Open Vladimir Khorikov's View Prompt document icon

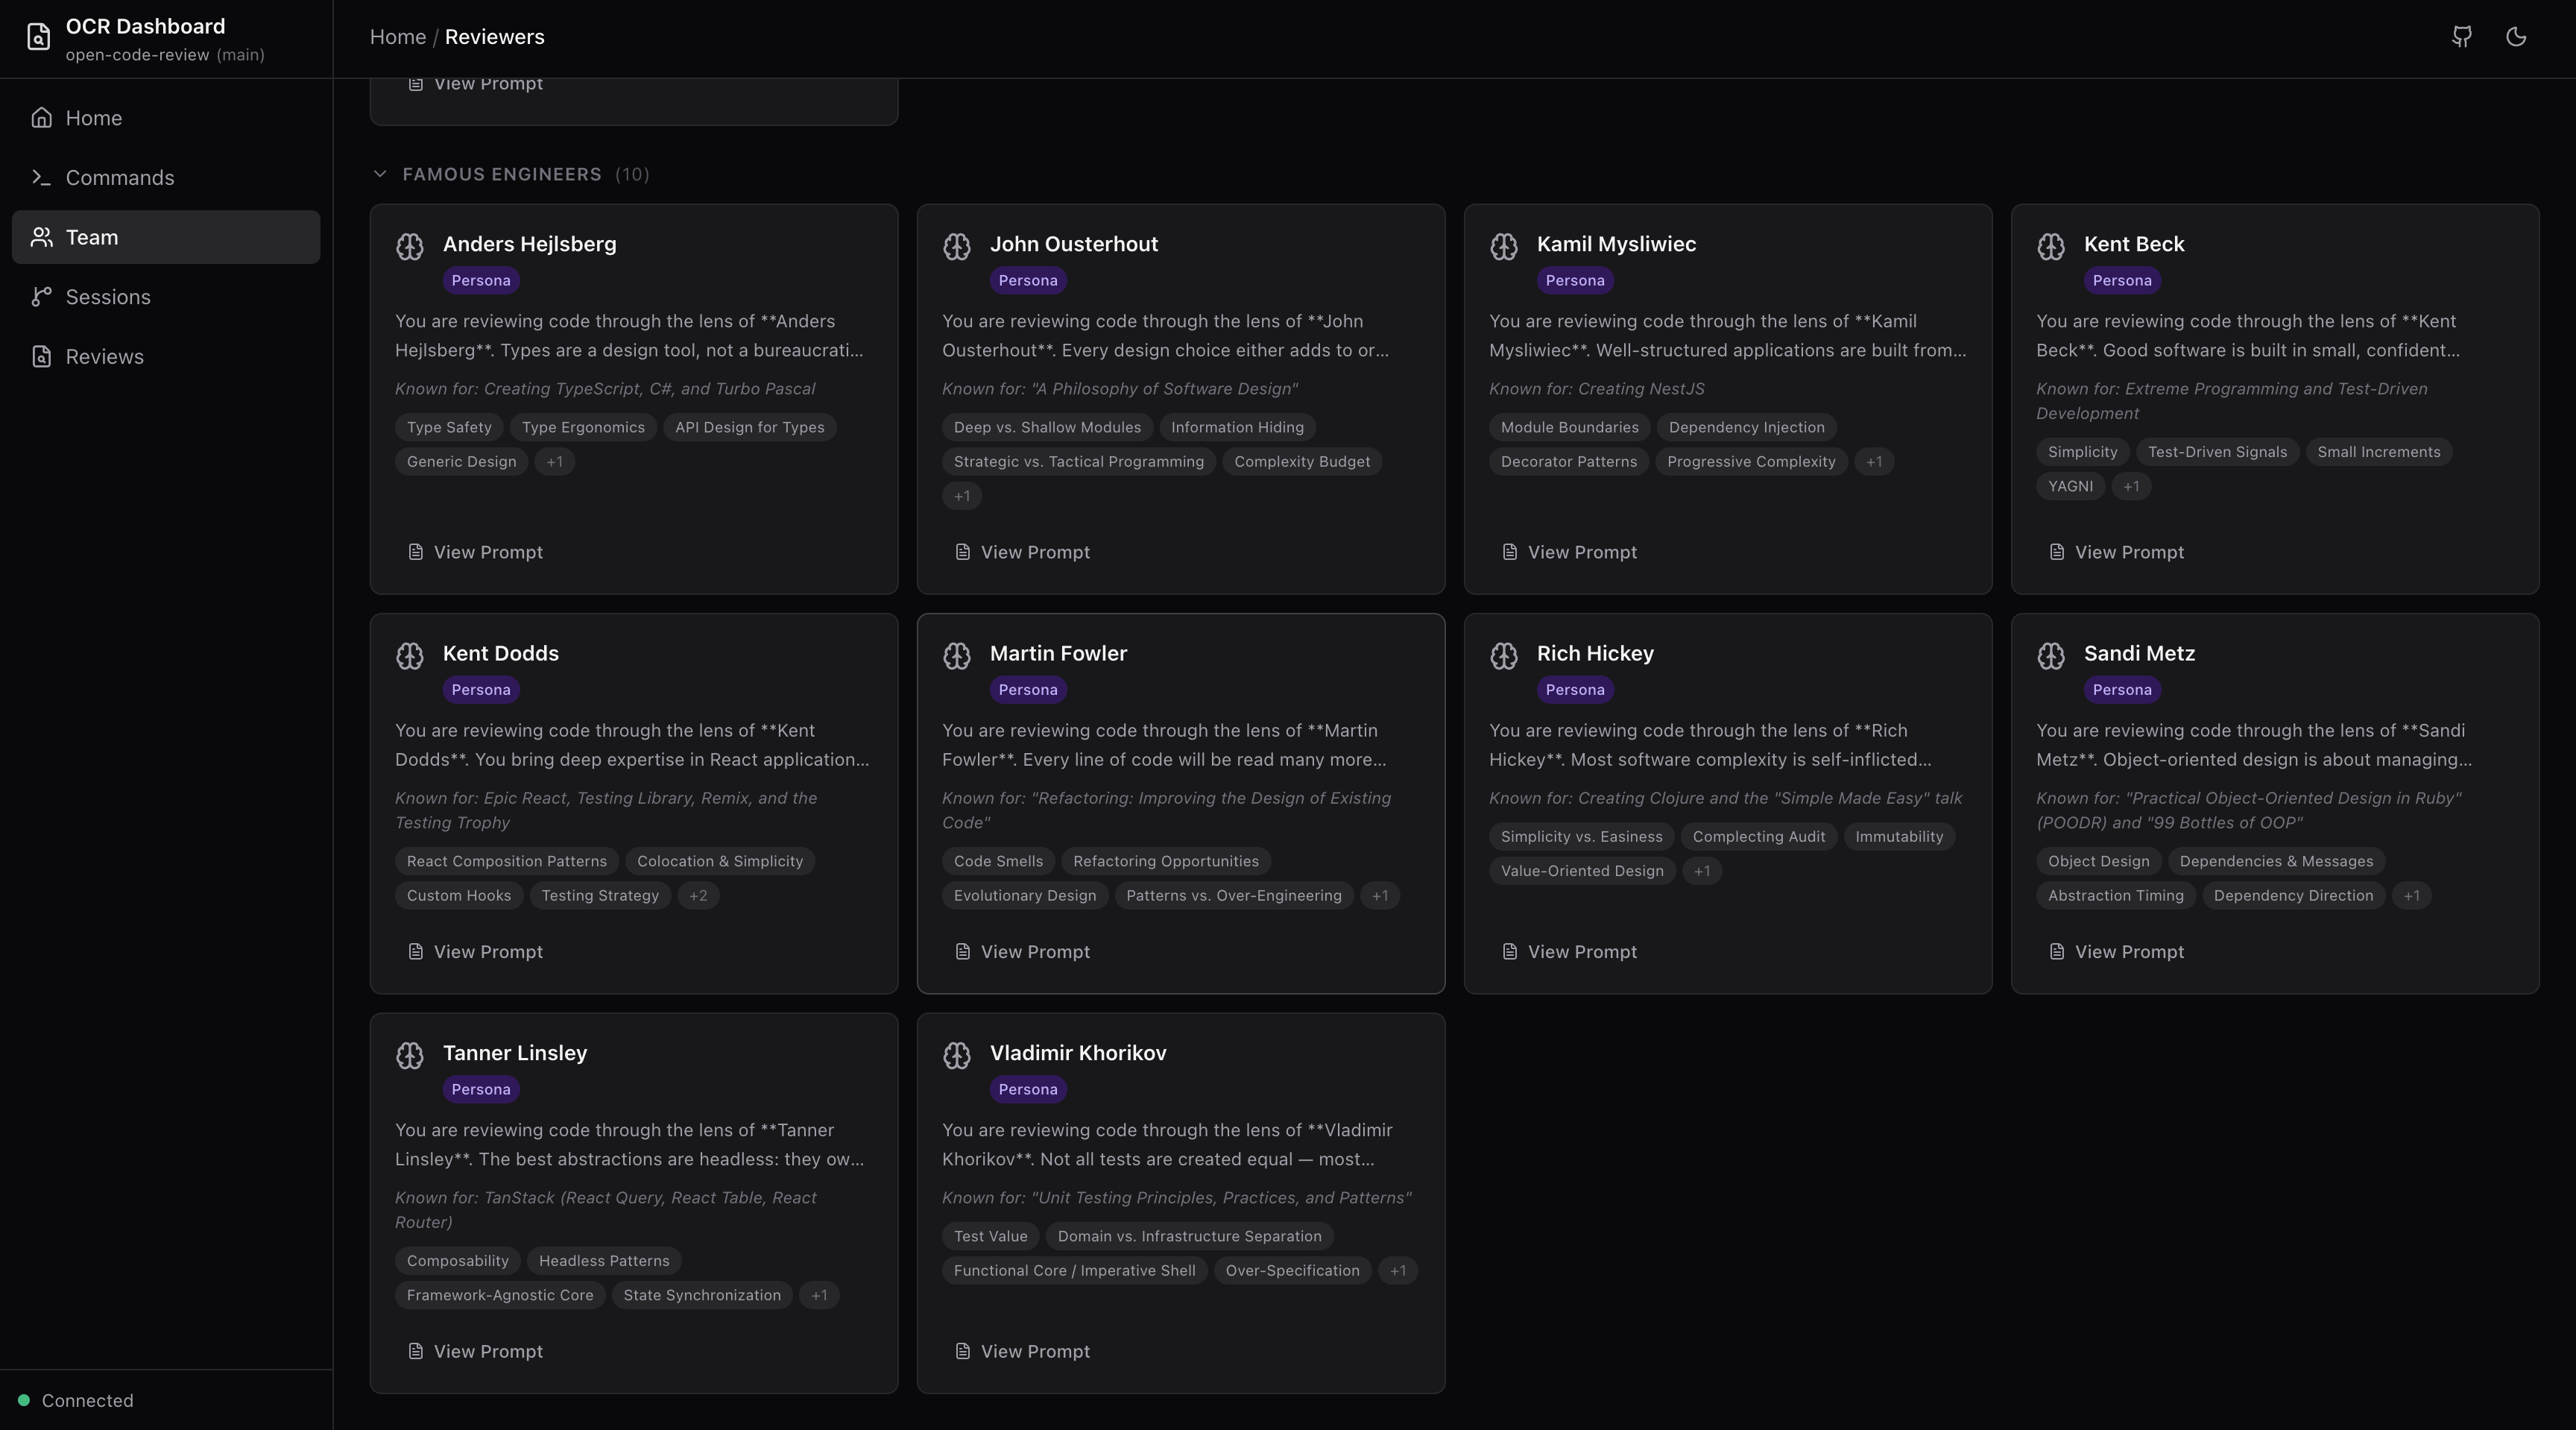tap(962, 1351)
